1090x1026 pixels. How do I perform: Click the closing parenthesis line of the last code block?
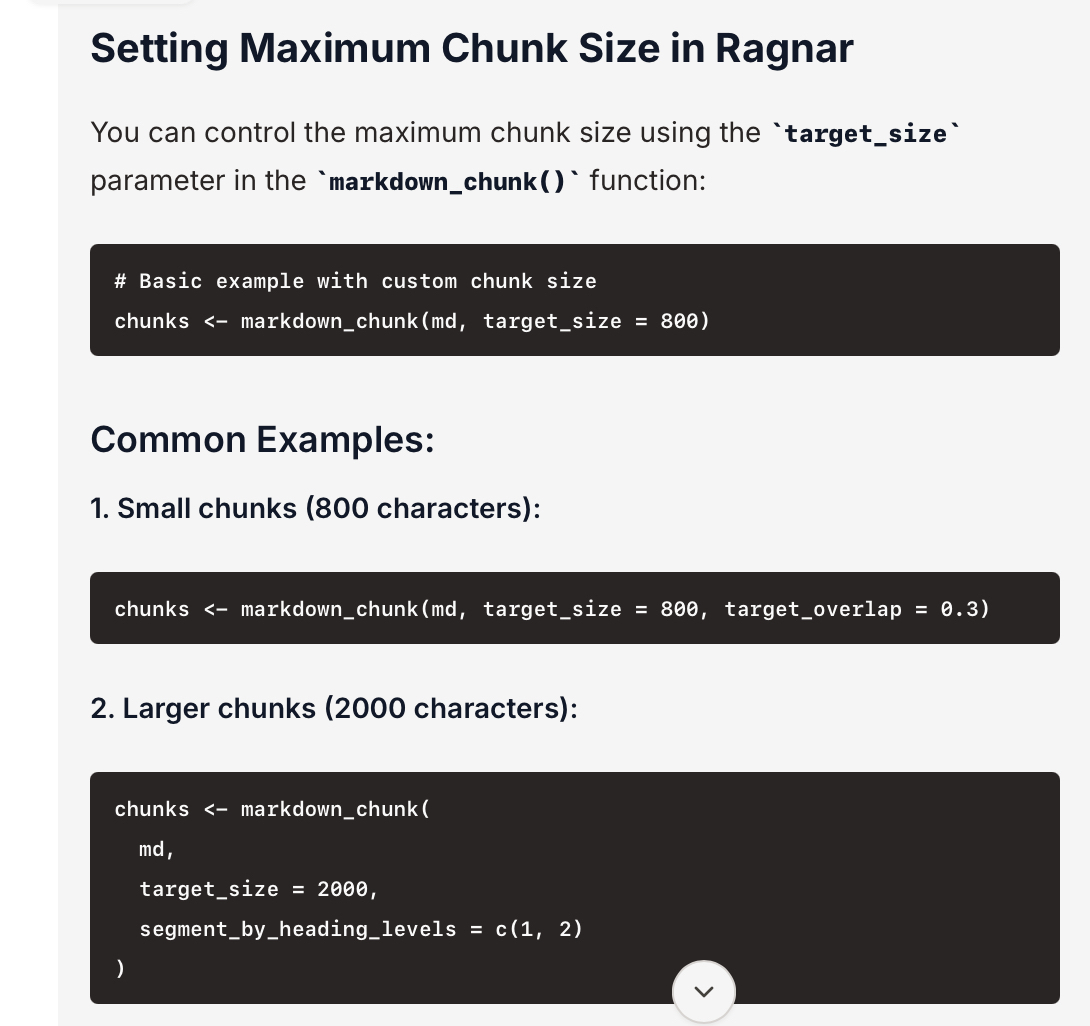tap(120, 969)
